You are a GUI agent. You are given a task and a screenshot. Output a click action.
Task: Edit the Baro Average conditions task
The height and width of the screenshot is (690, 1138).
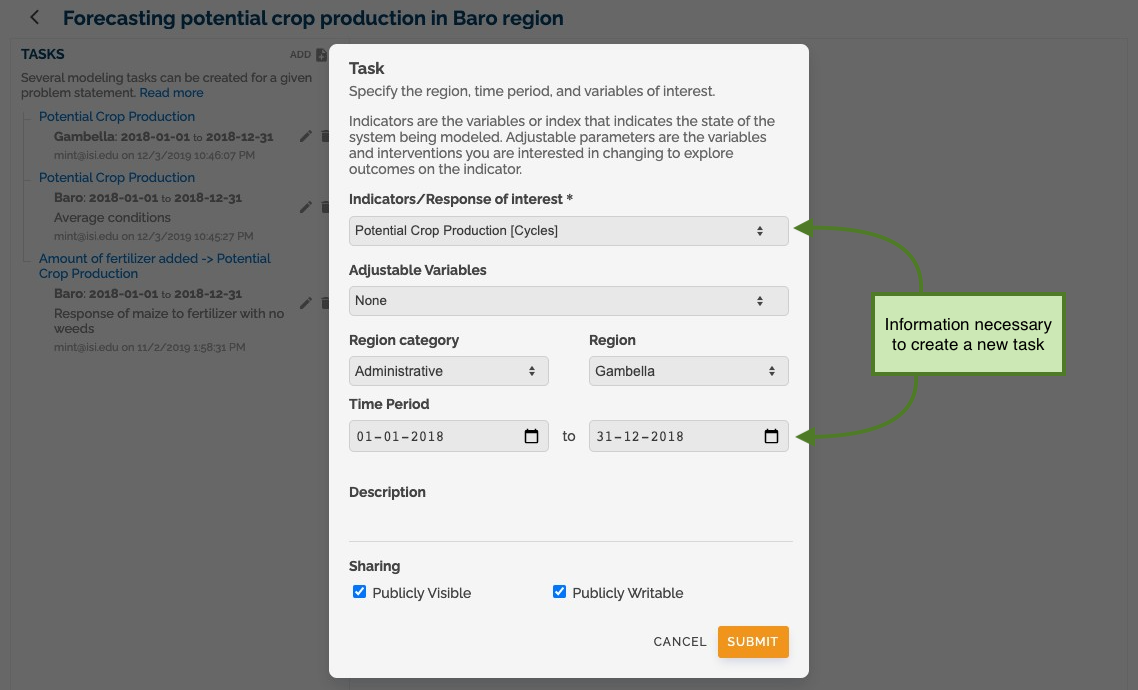pos(306,208)
